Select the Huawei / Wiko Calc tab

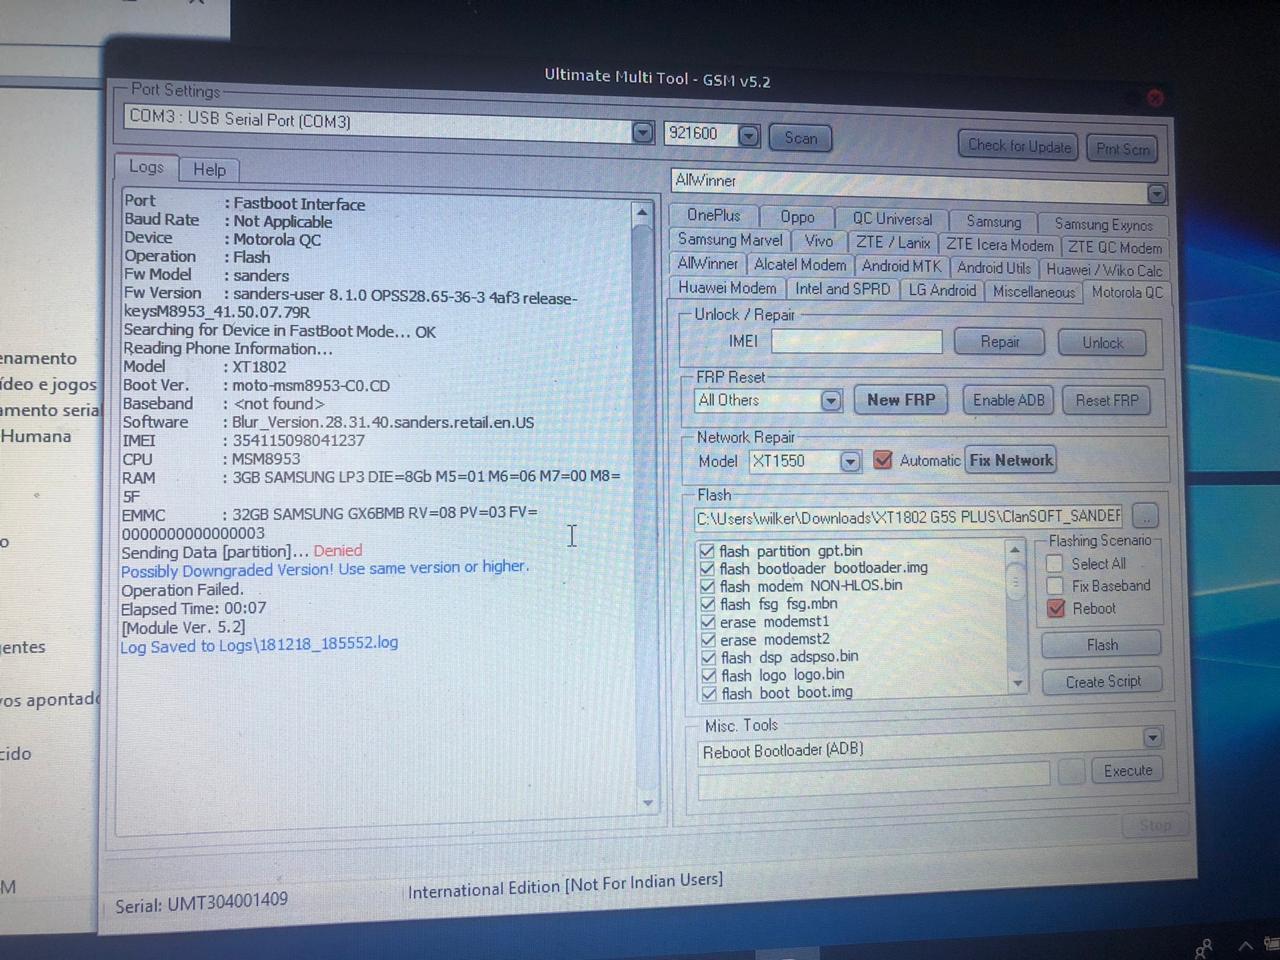coord(1104,270)
